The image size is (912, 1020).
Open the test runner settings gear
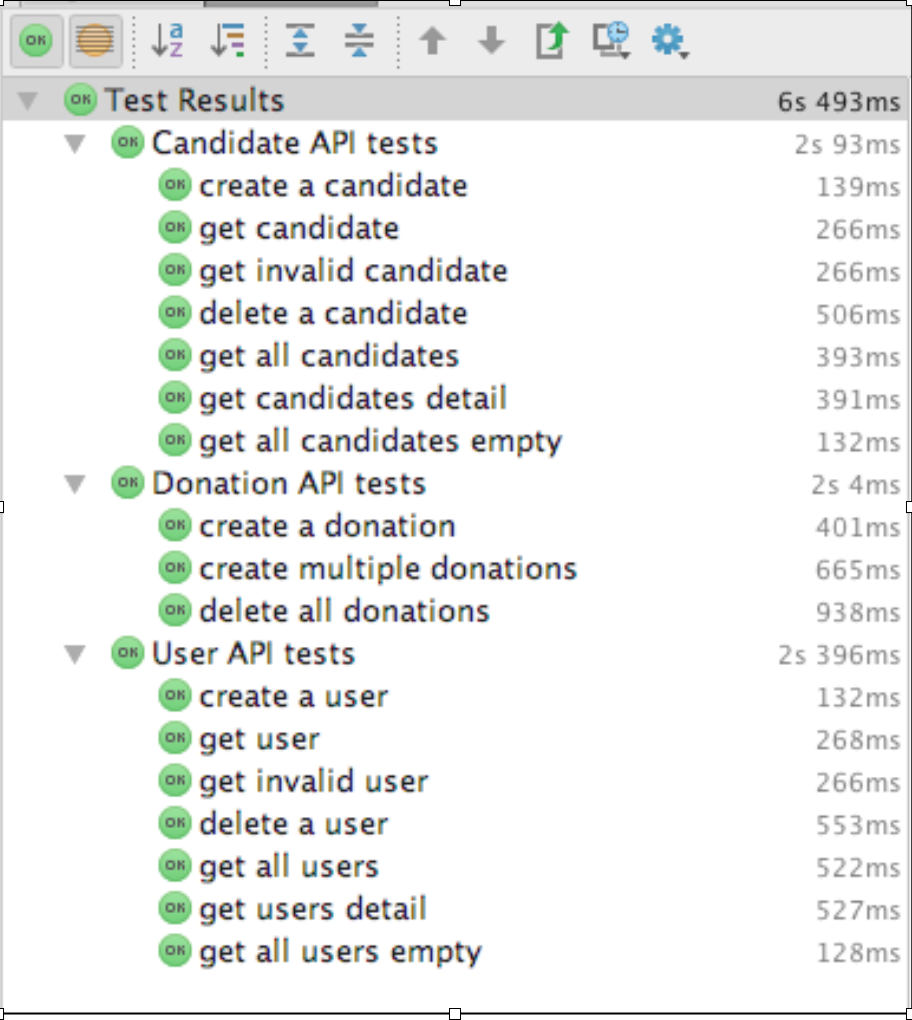[x=669, y=41]
